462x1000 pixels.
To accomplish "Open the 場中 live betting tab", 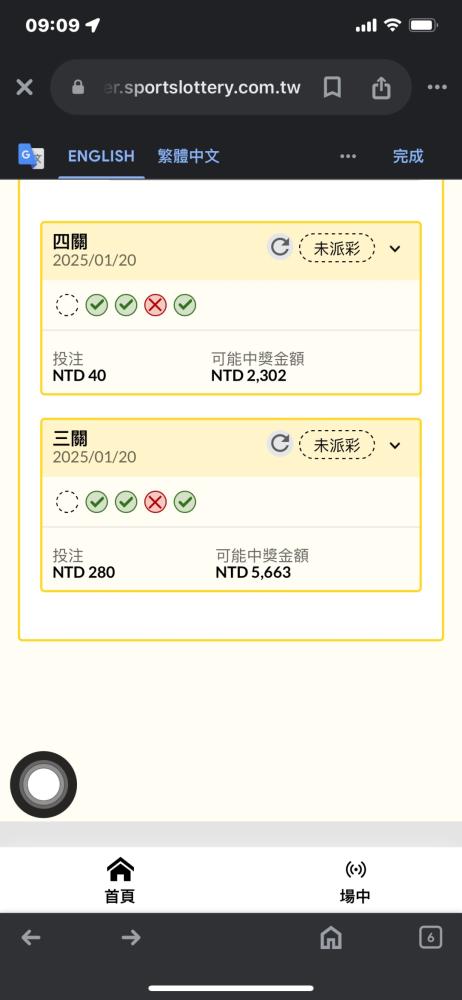I will 355,880.
